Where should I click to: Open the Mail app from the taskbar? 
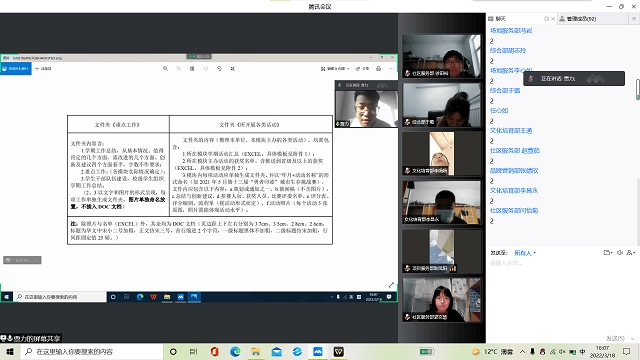tap(277, 351)
